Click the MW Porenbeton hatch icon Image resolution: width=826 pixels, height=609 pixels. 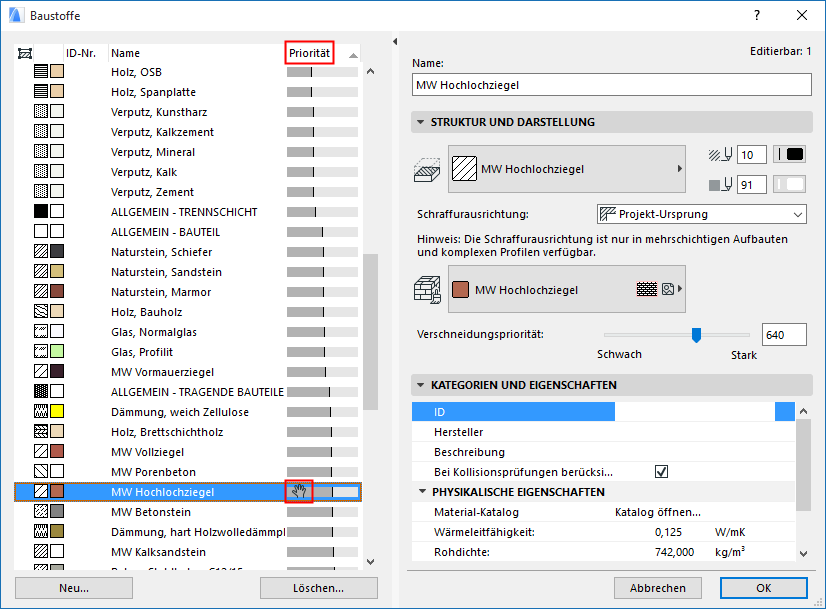click(x=41, y=472)
